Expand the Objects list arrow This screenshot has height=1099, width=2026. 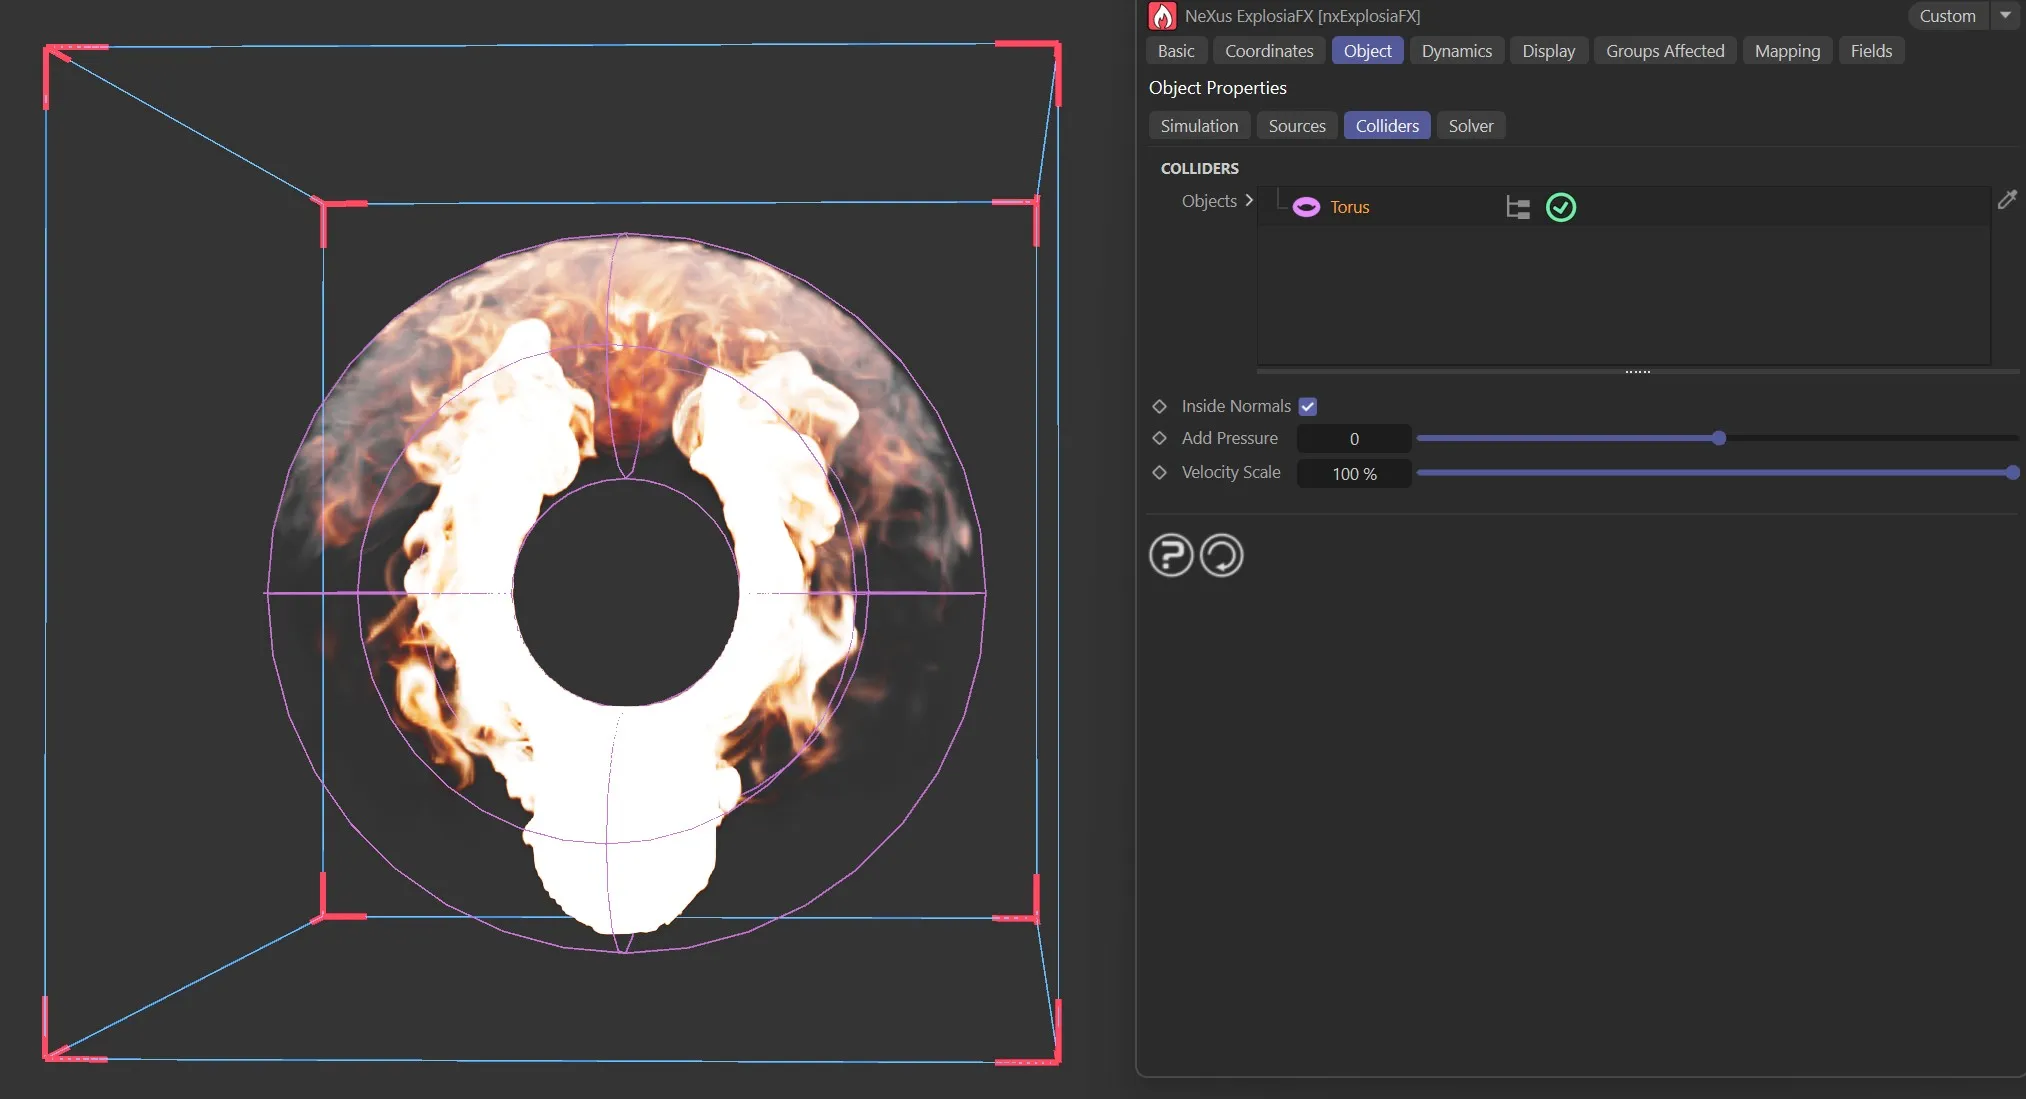coord(1249,201)
